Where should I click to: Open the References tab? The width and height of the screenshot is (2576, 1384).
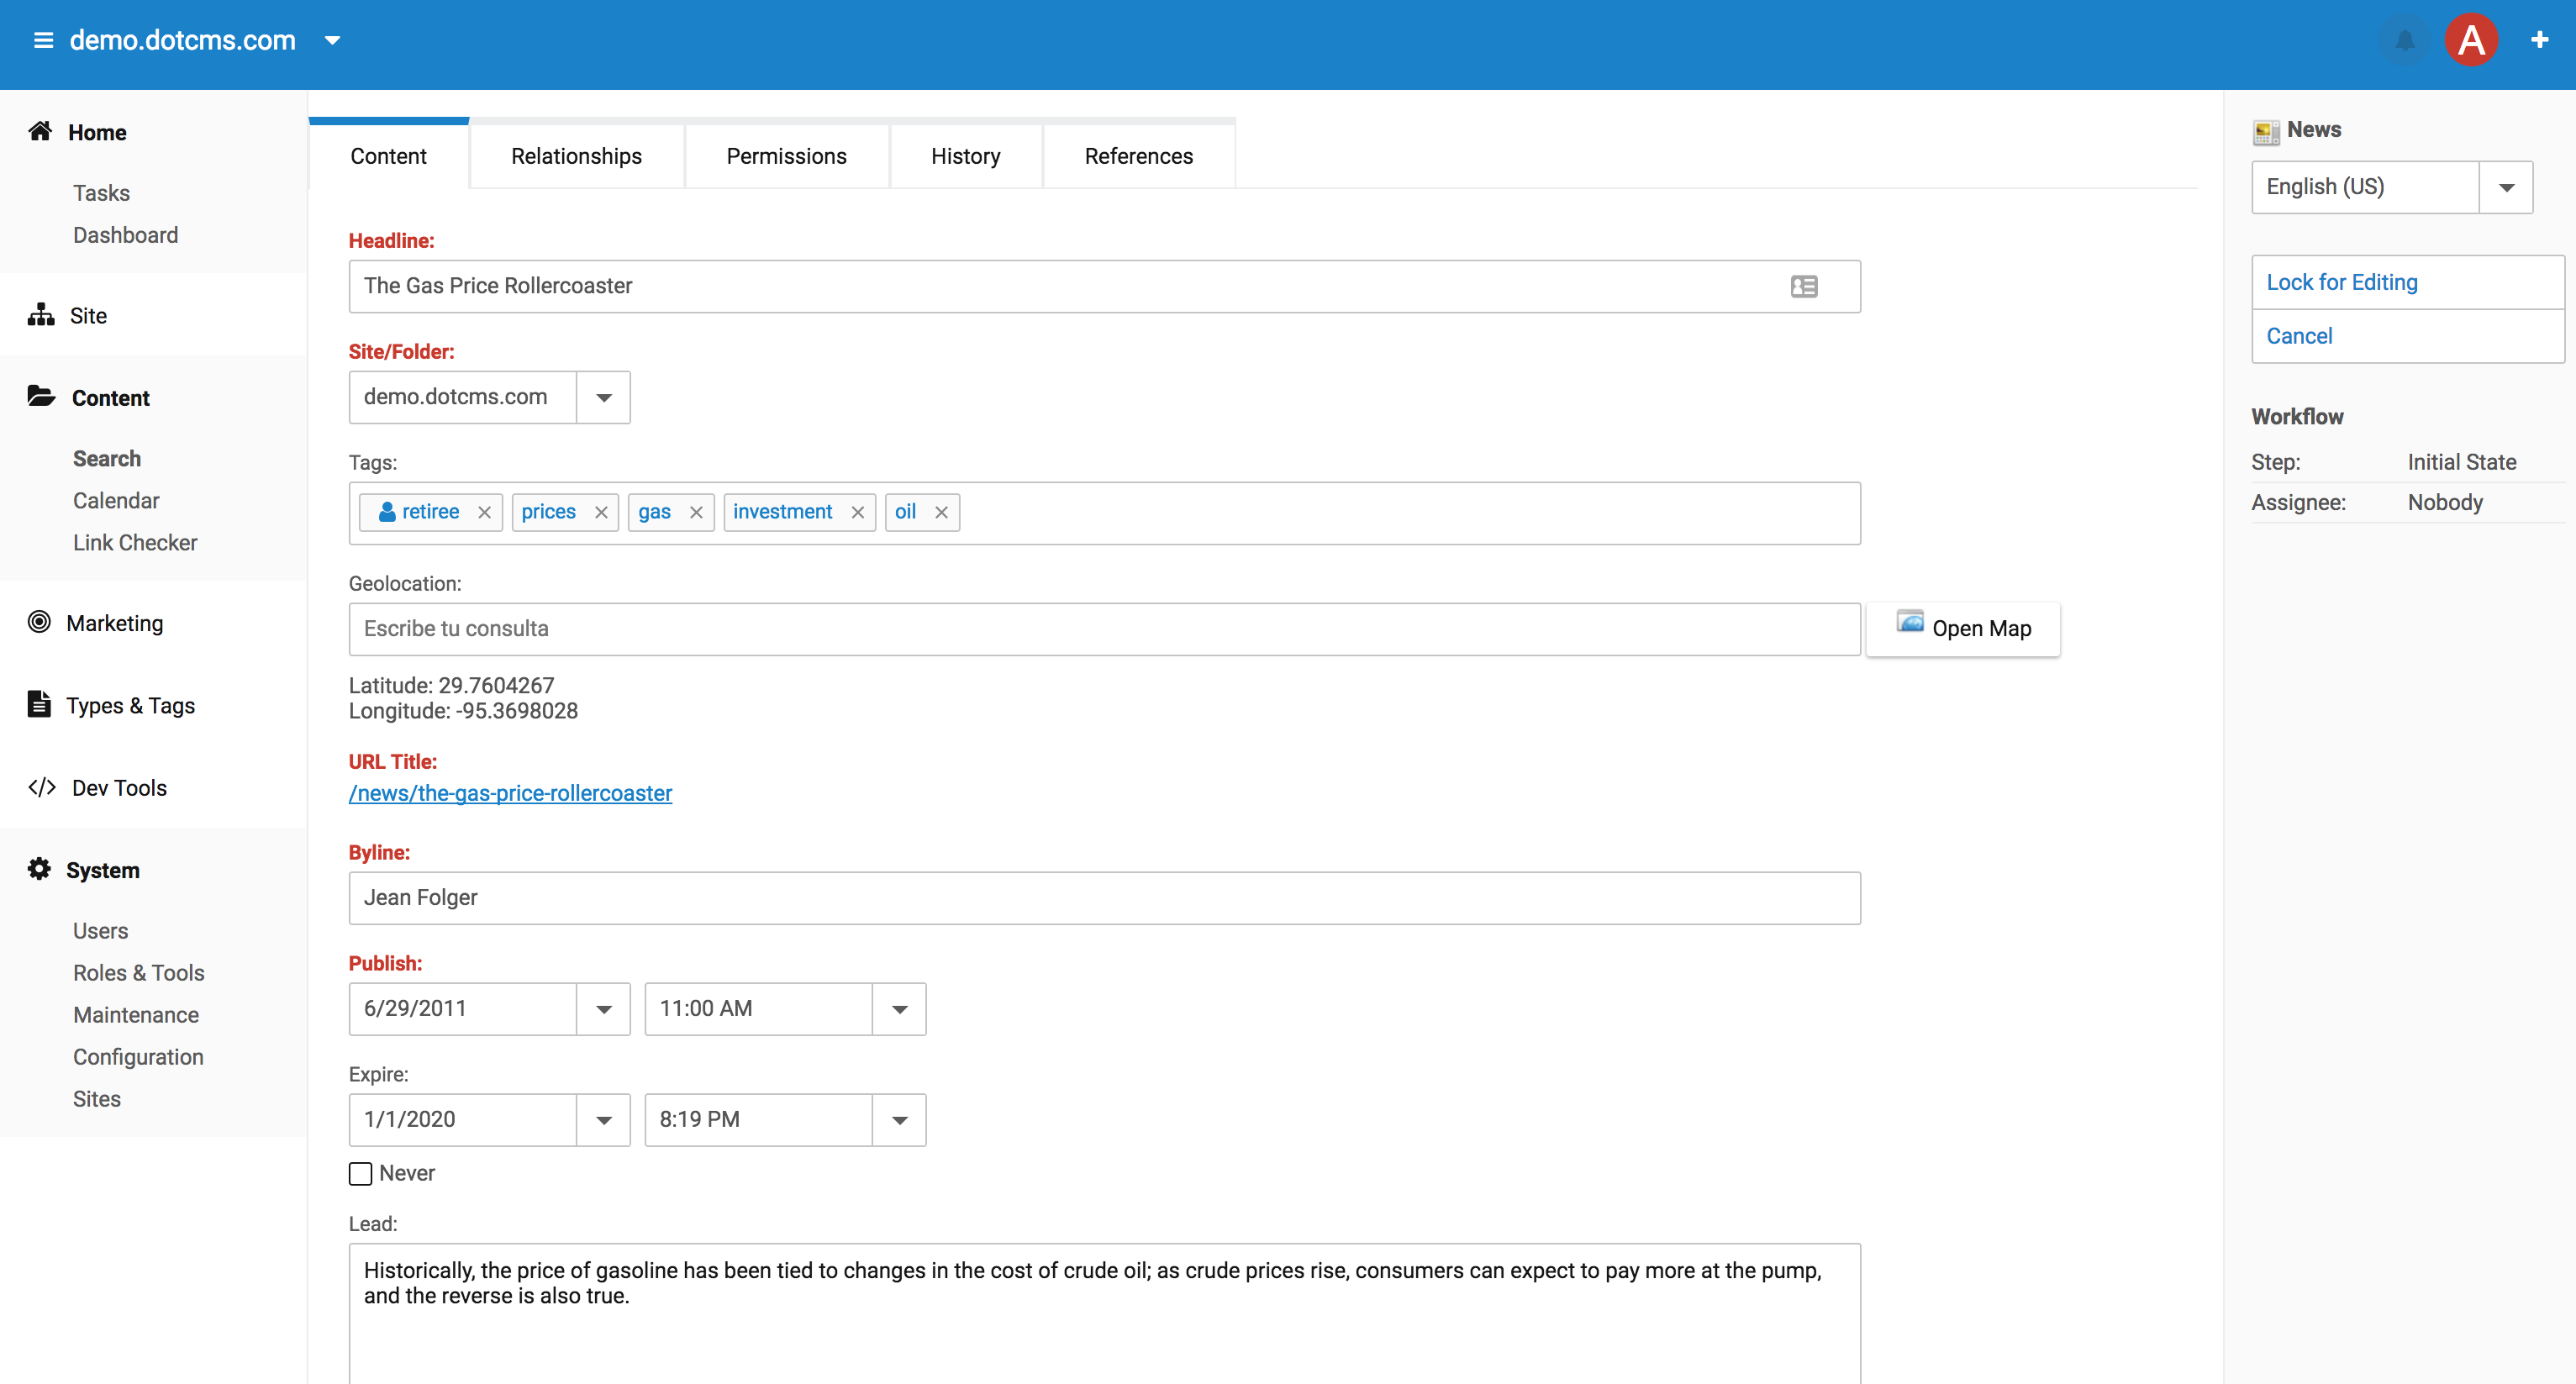[1138, 156]
